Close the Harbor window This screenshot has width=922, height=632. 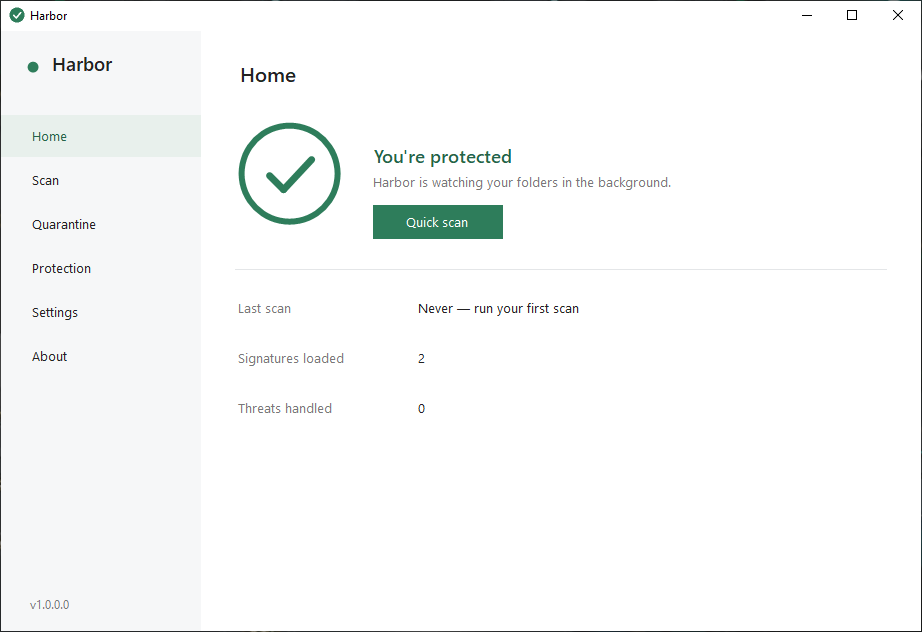(897, 15)
